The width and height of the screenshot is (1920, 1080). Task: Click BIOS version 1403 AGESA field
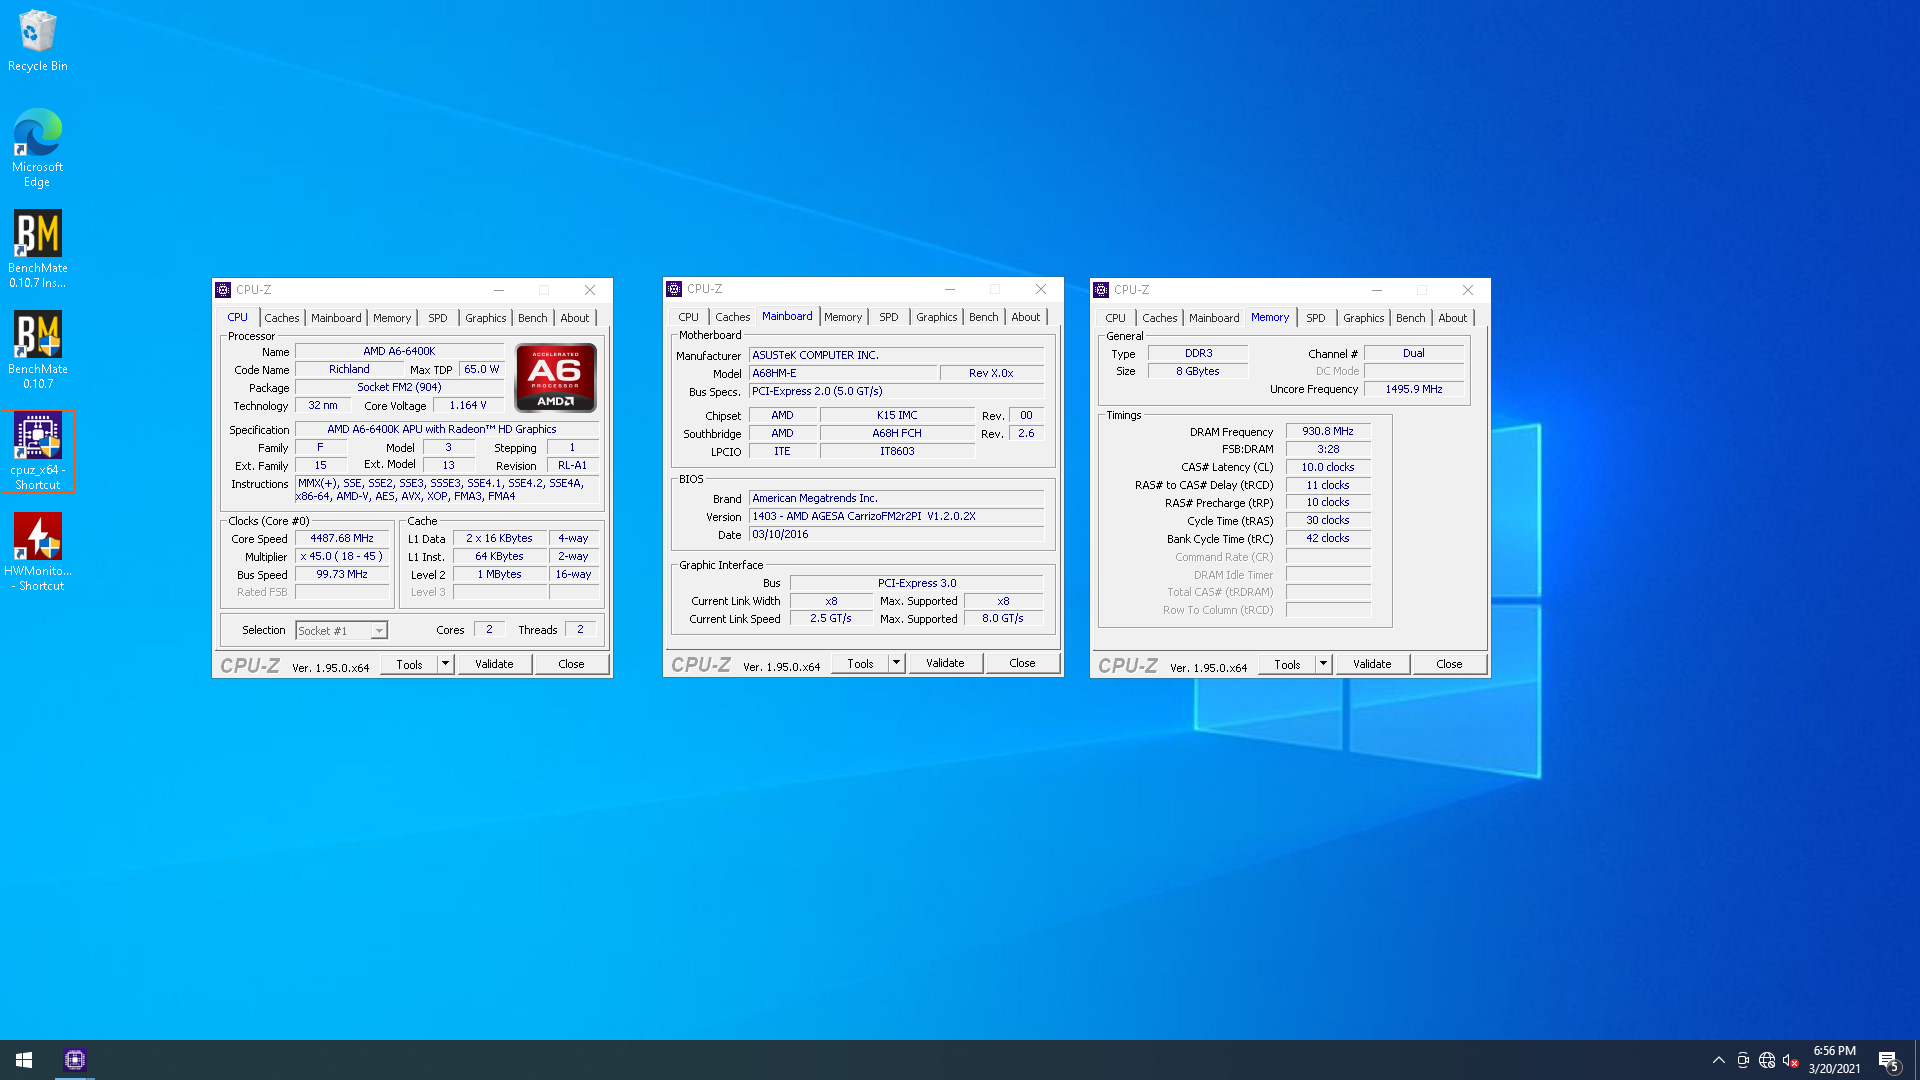[896, 517]
